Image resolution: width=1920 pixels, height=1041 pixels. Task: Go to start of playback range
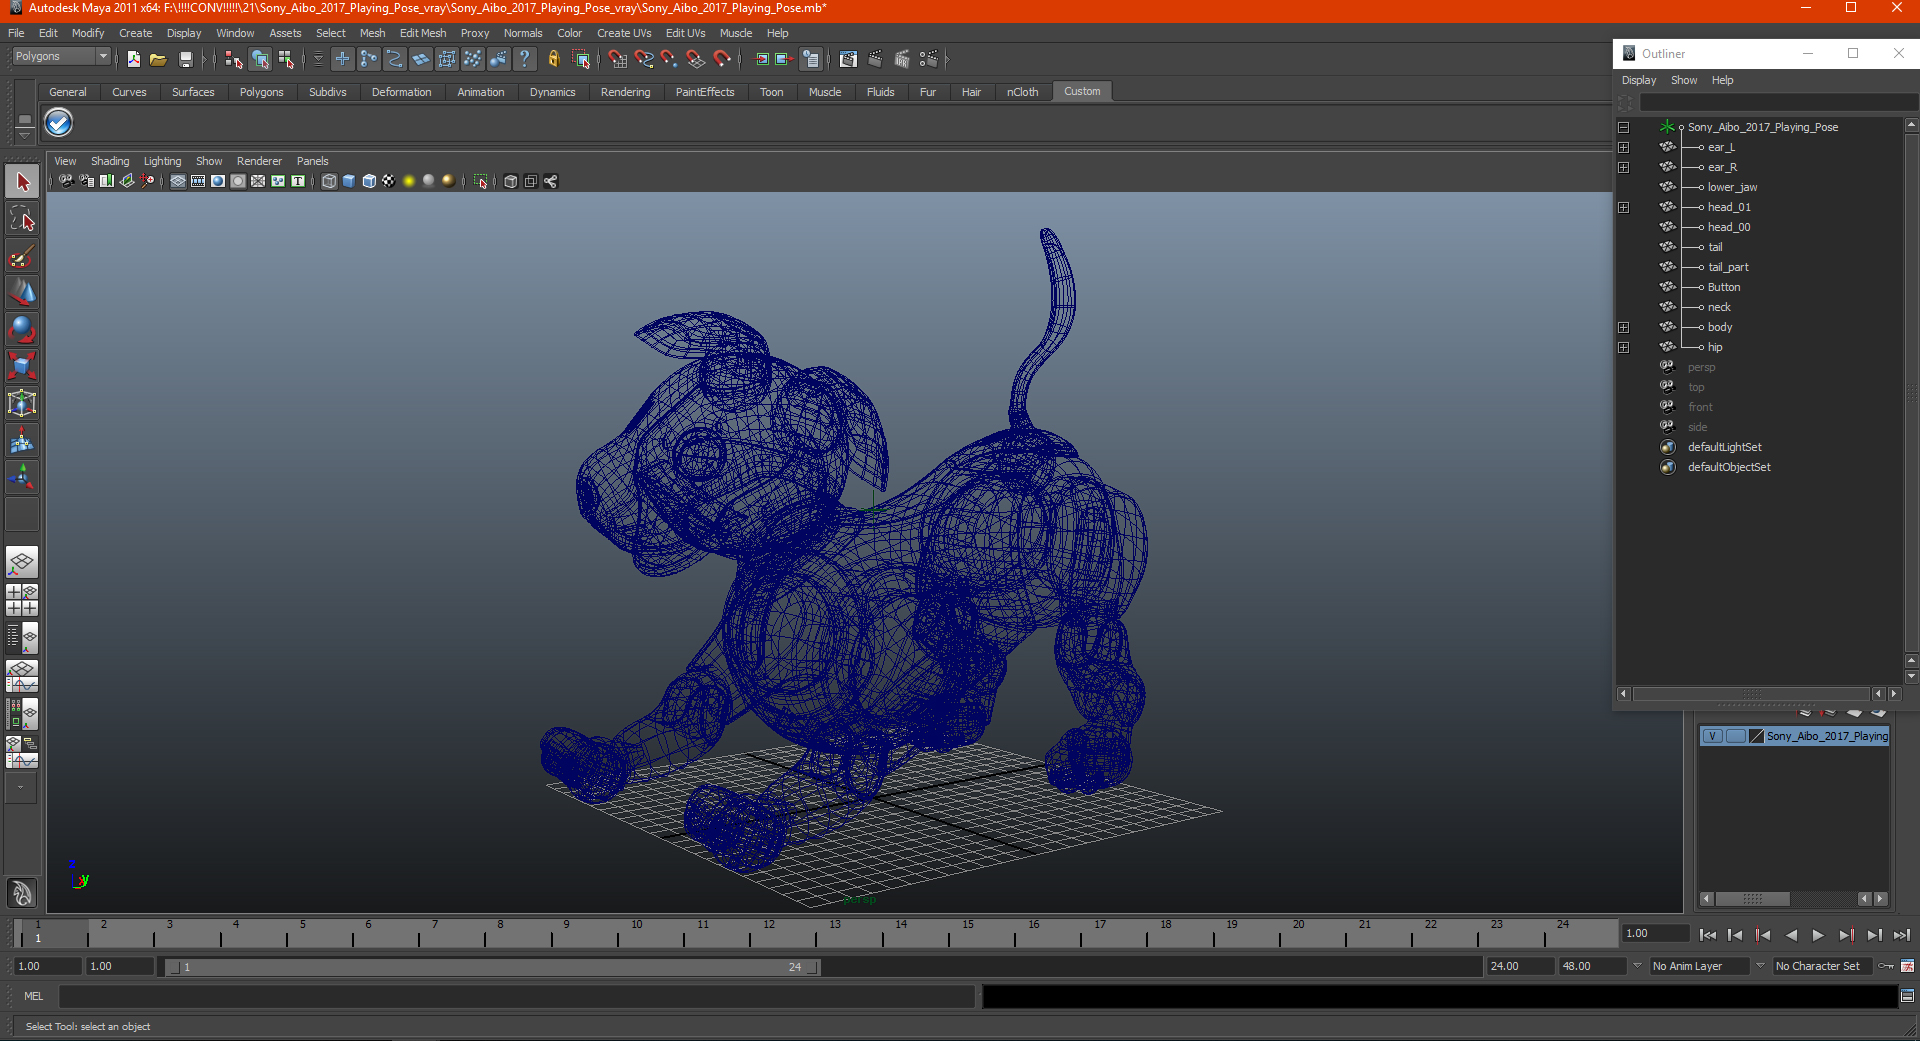click(1708, 935)
